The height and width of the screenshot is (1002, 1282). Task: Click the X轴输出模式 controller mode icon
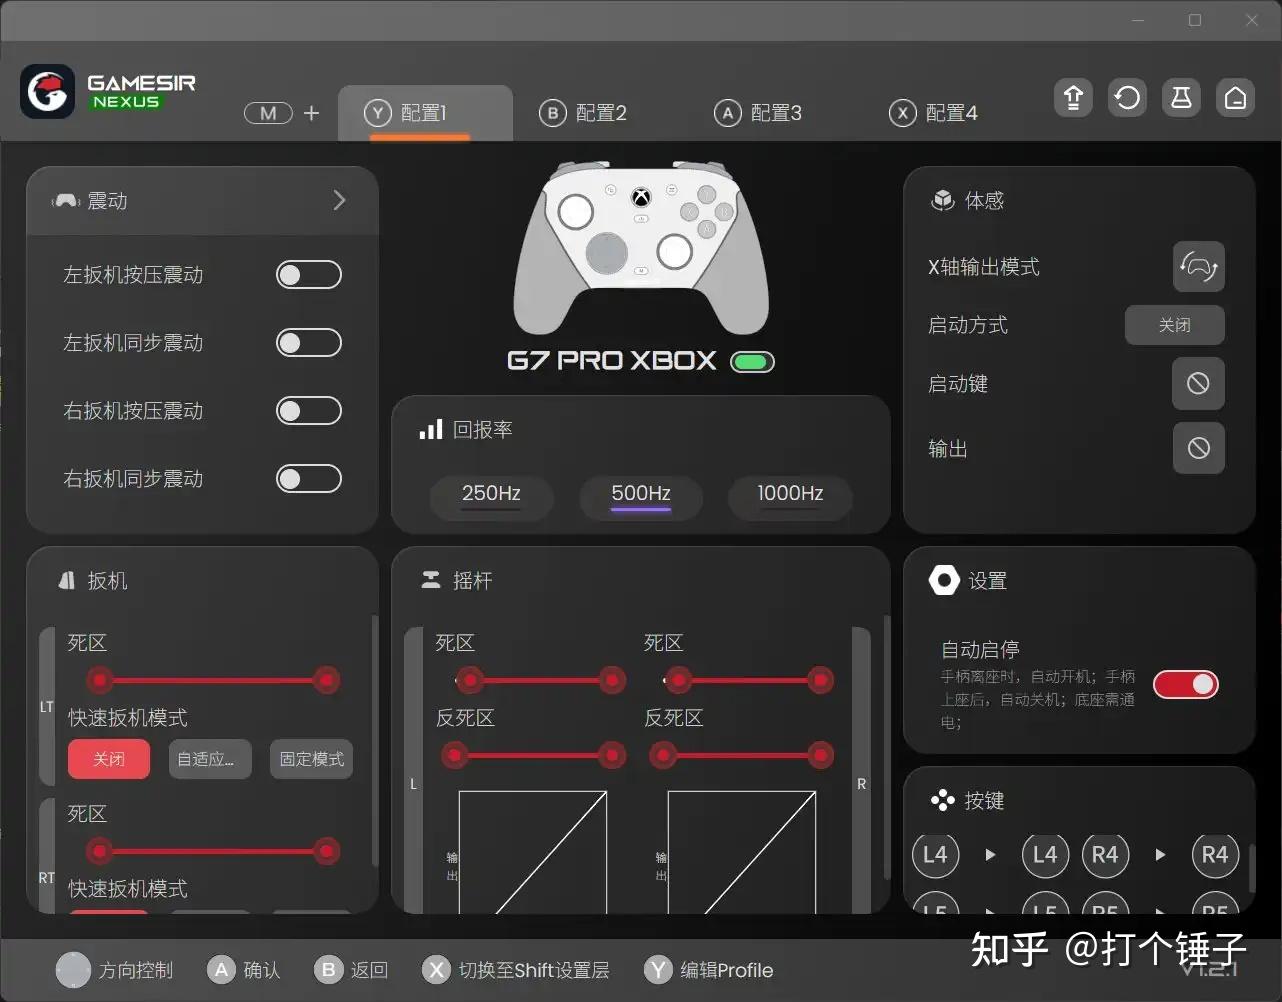(1198, 267)
